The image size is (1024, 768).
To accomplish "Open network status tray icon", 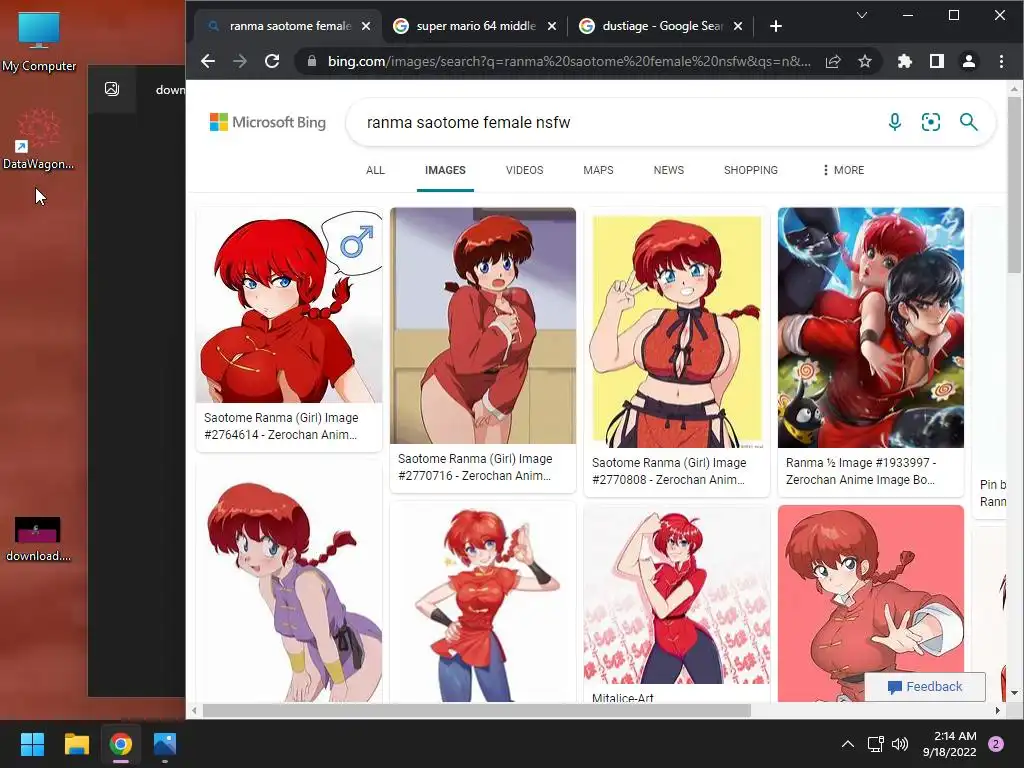I will point(875,744).
